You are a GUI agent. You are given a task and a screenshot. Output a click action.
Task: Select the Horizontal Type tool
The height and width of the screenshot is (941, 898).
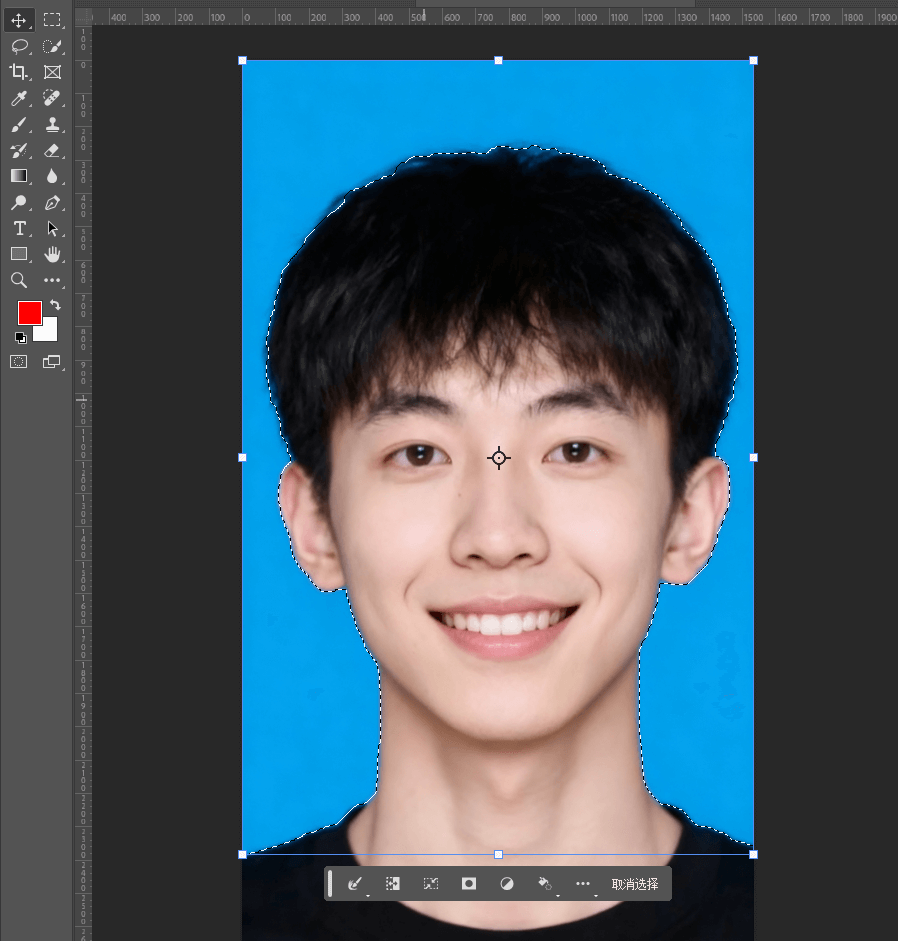(19, 228)
